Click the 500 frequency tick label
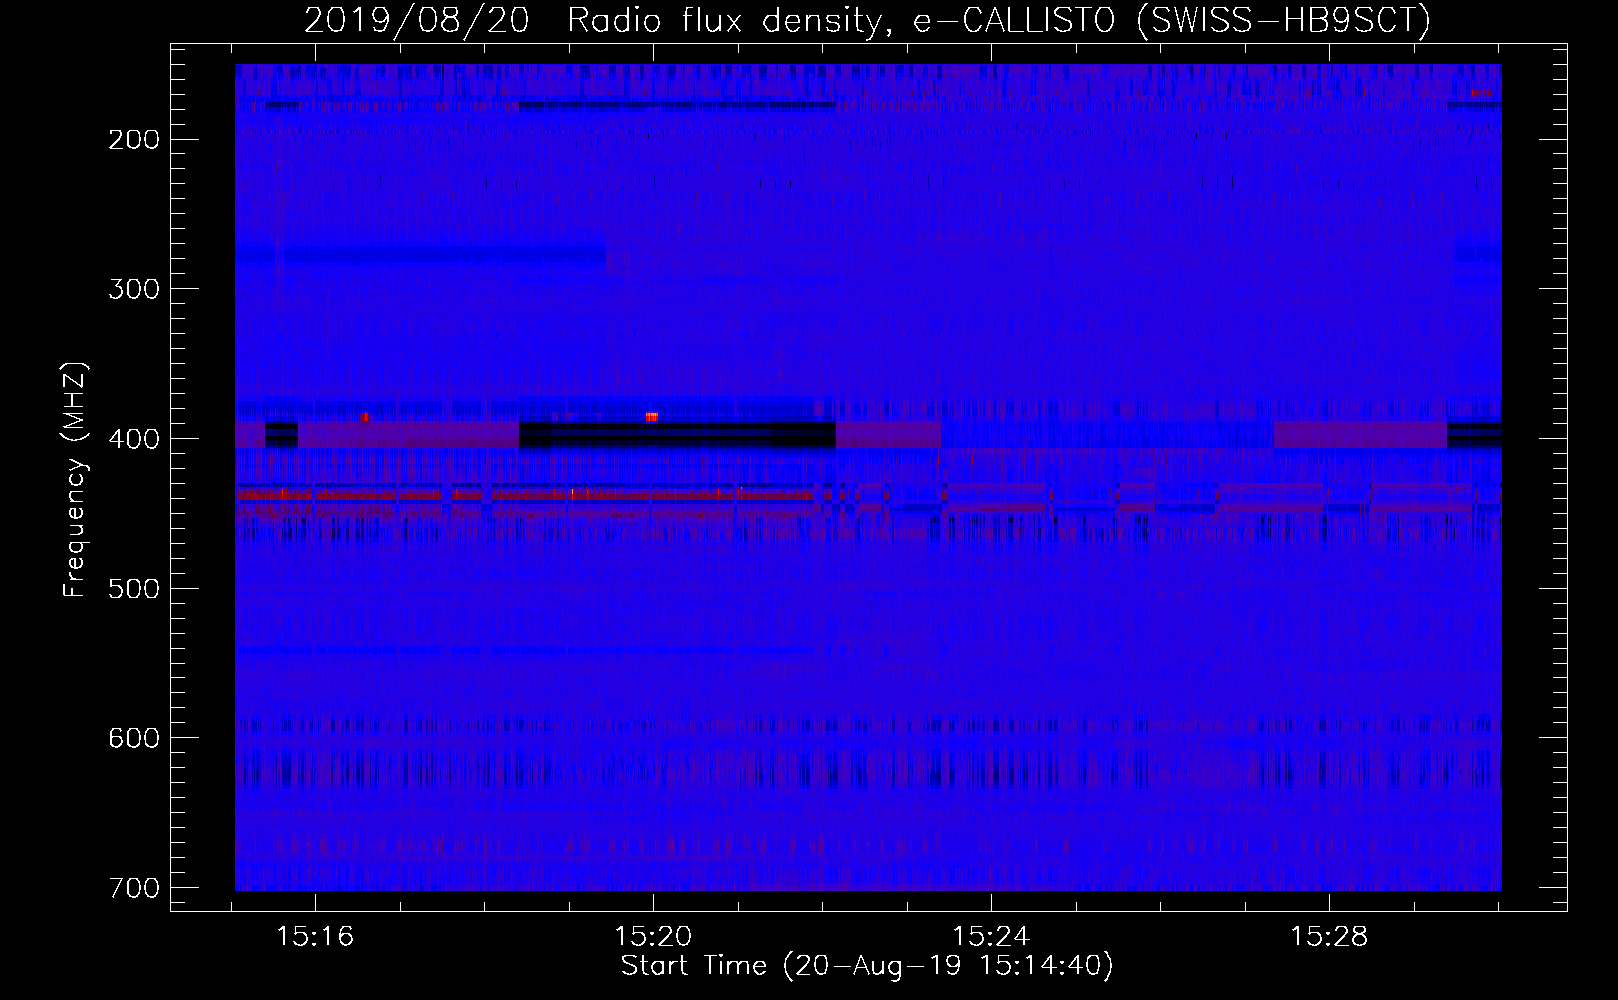This screenshot has width=1618, height=1000. (x=133, y=589)
